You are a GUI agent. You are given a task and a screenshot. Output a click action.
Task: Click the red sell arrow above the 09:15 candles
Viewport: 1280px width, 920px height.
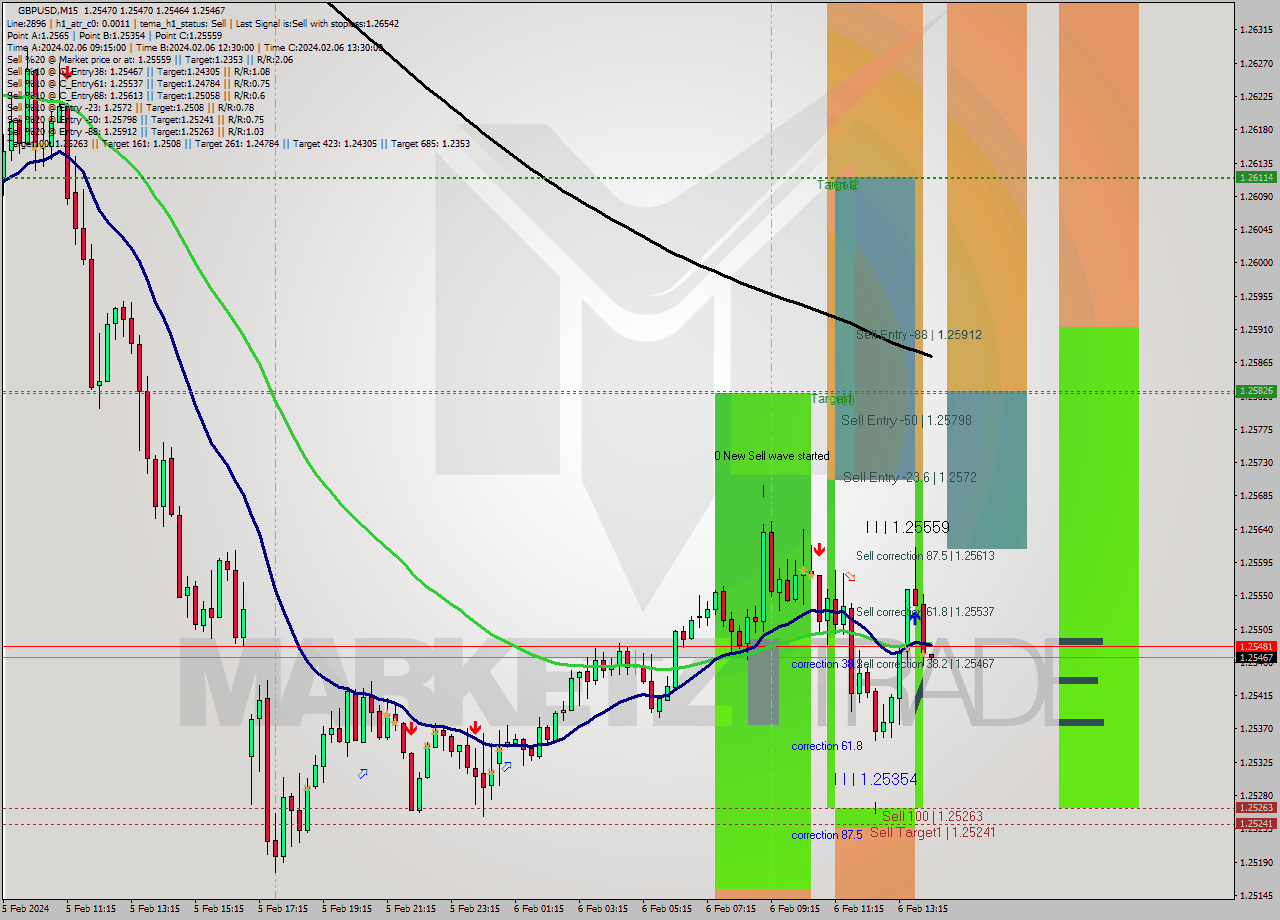(819, 550)
